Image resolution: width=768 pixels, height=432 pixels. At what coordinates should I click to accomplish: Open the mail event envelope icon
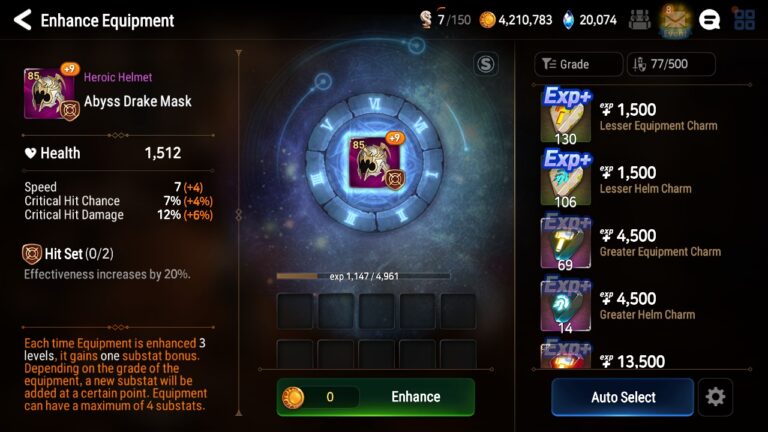pyautogui.click(x=675, y=21)
